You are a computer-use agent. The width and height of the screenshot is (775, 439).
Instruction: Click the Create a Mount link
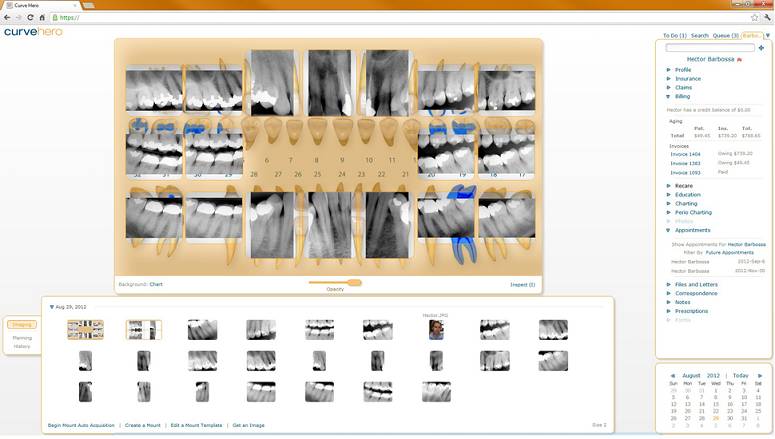pos(143,425)
